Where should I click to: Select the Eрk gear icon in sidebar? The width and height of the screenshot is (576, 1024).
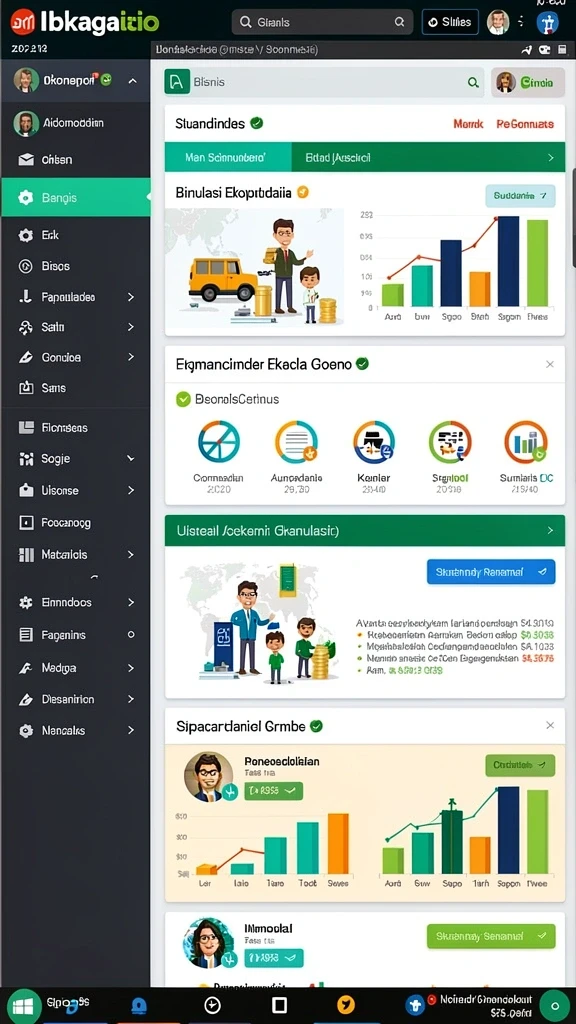(x=26, y=235)
